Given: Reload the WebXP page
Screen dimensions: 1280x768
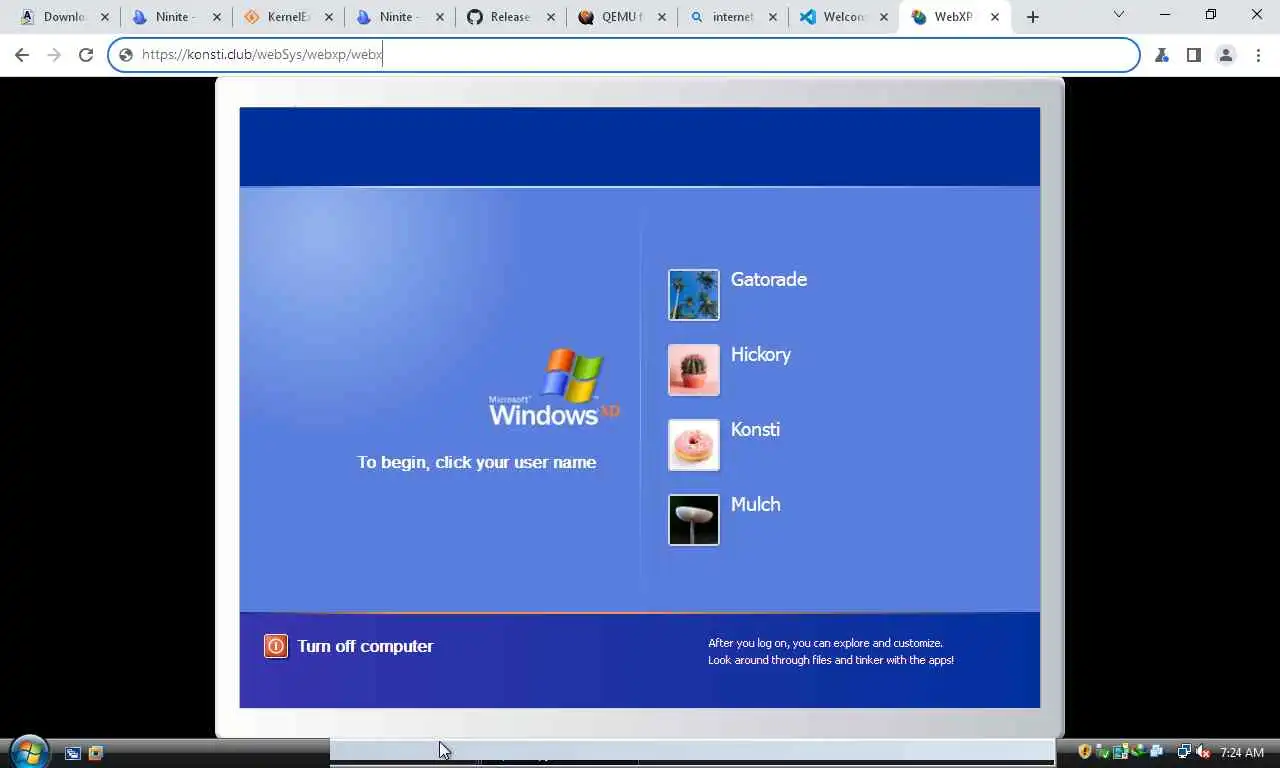Looking at the screenshot, I should coord(86,55).
